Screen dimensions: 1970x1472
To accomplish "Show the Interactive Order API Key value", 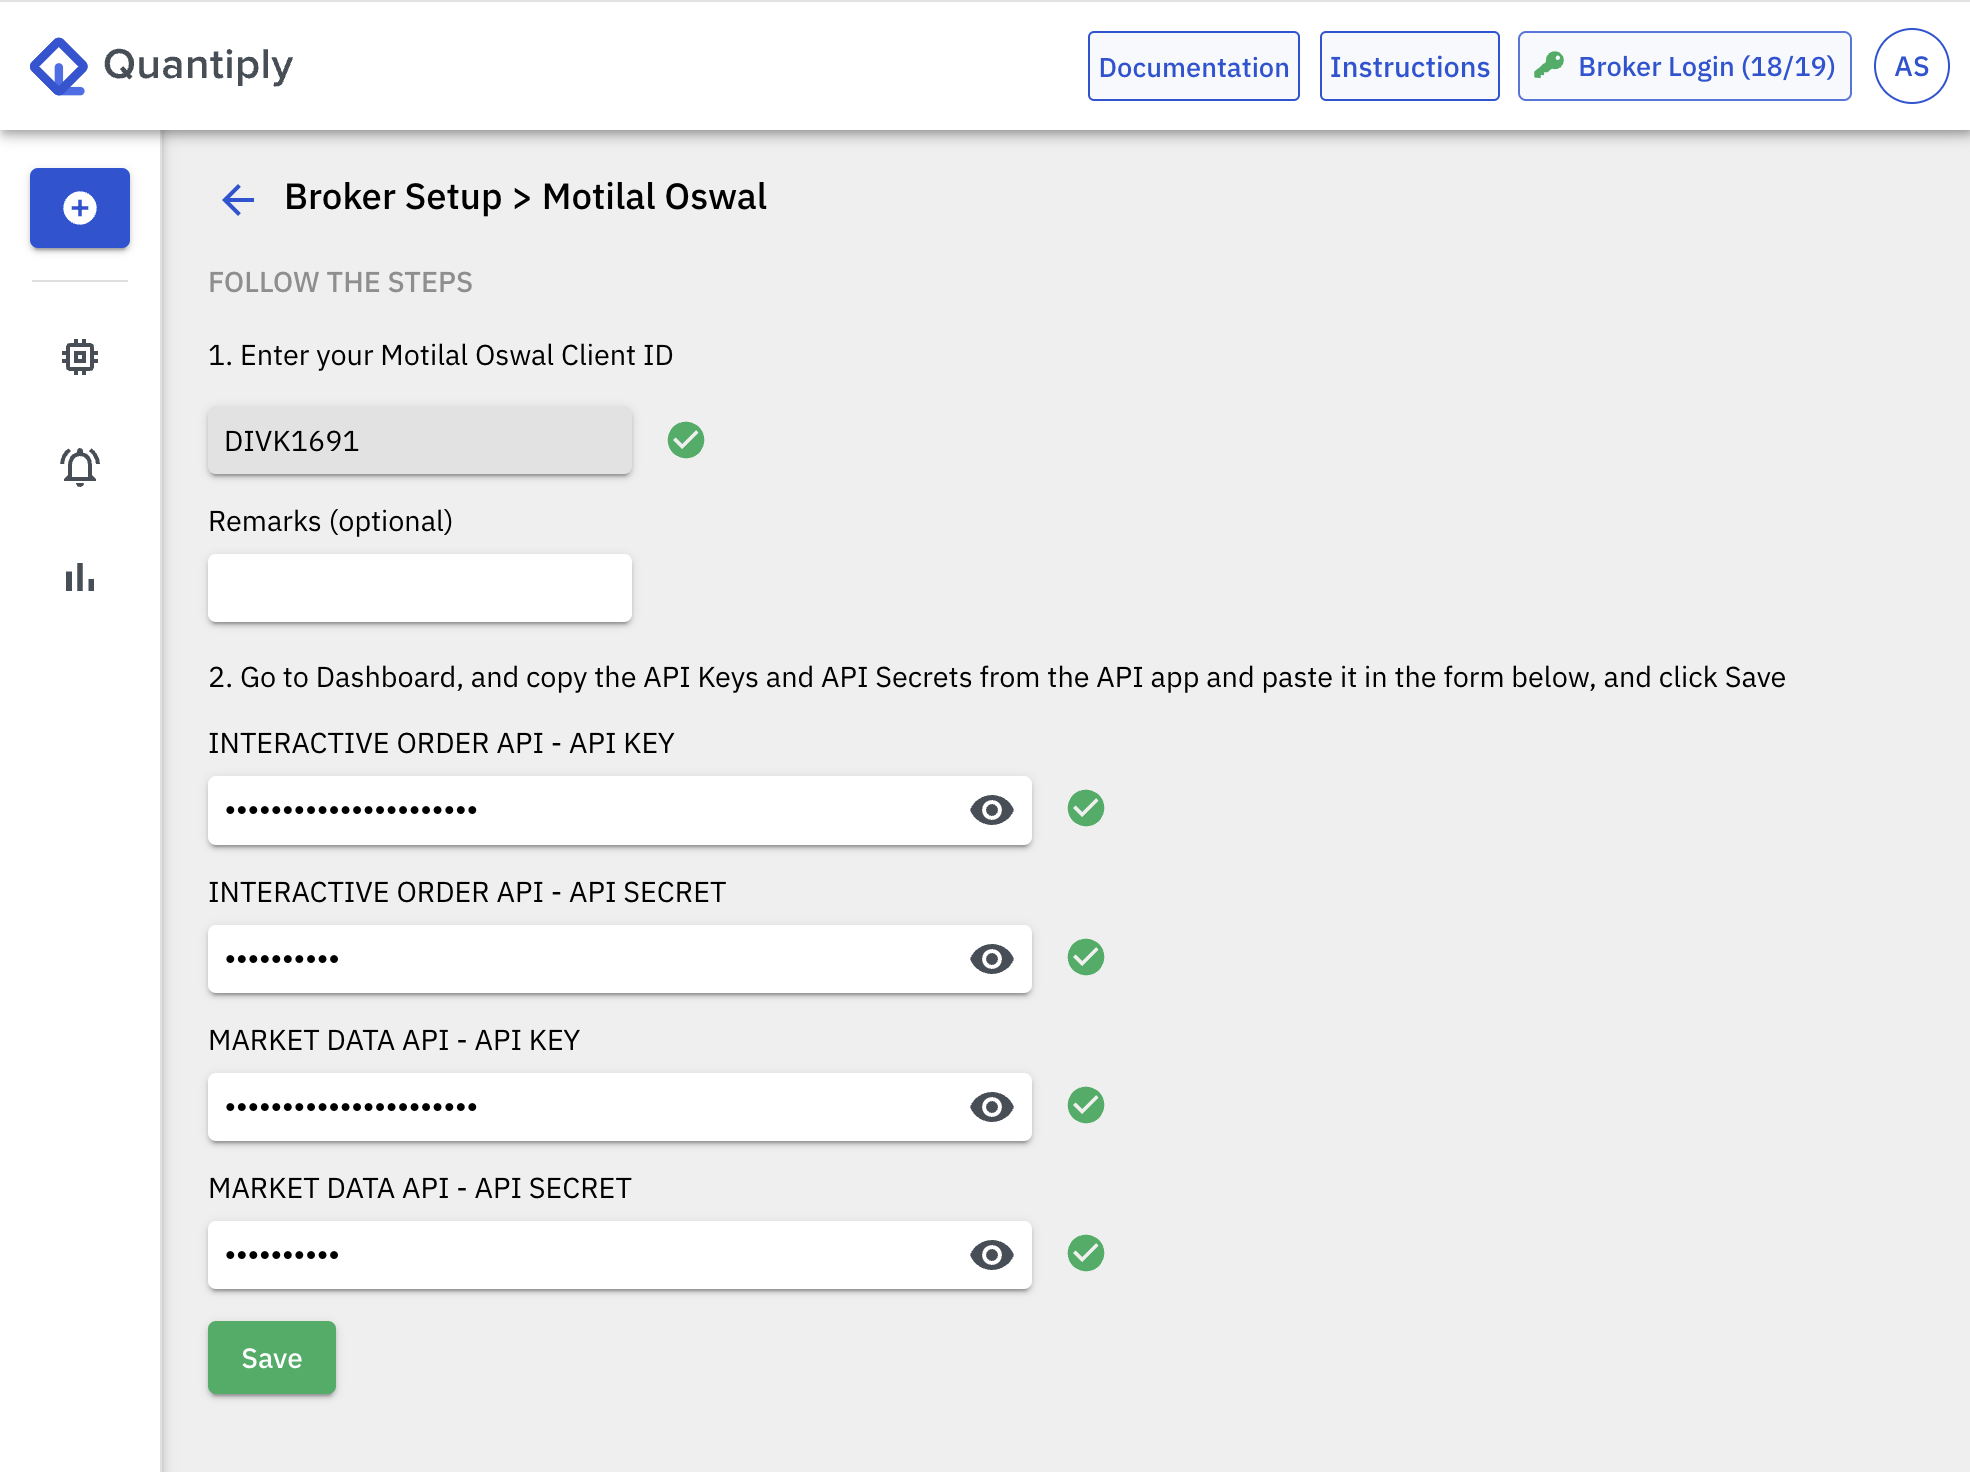I will [x=992, y=810].
